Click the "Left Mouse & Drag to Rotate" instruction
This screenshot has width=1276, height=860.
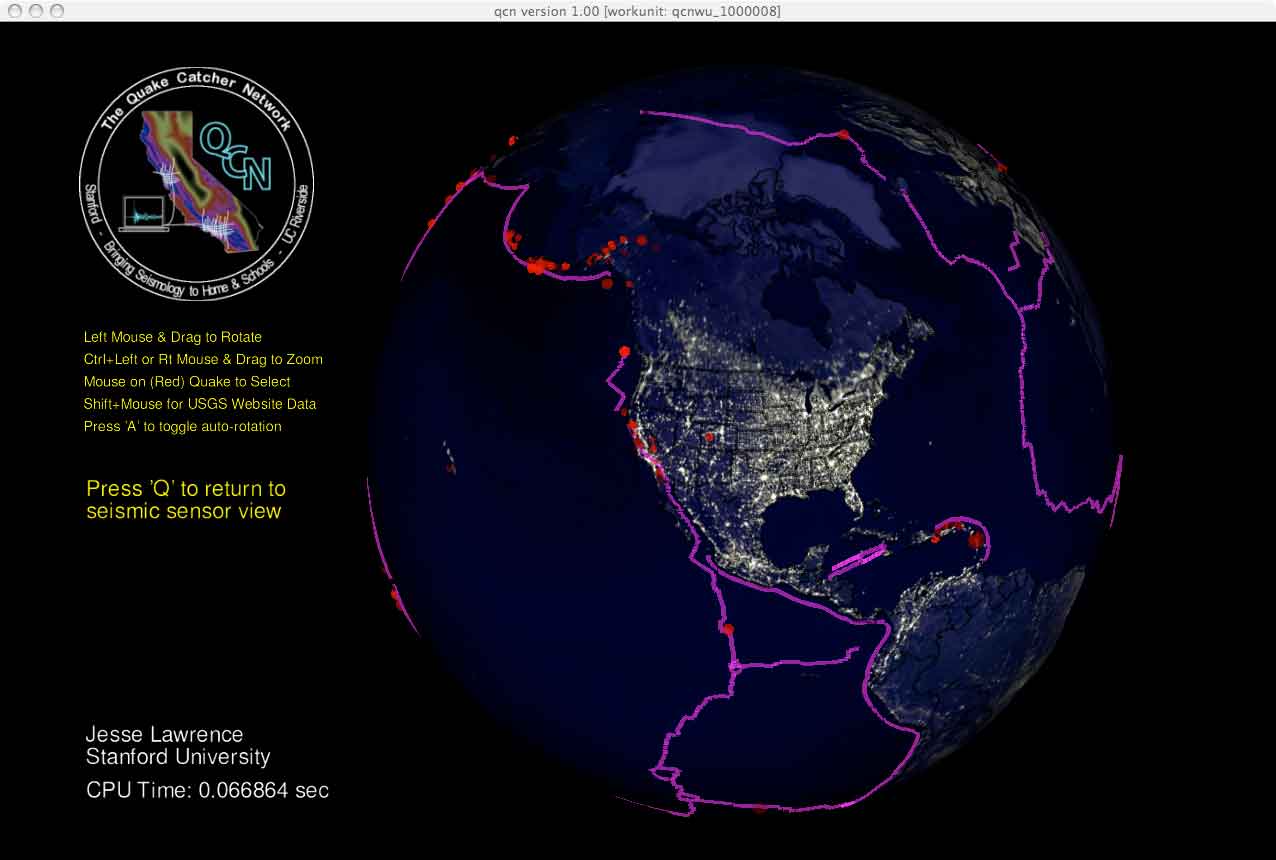173,337
